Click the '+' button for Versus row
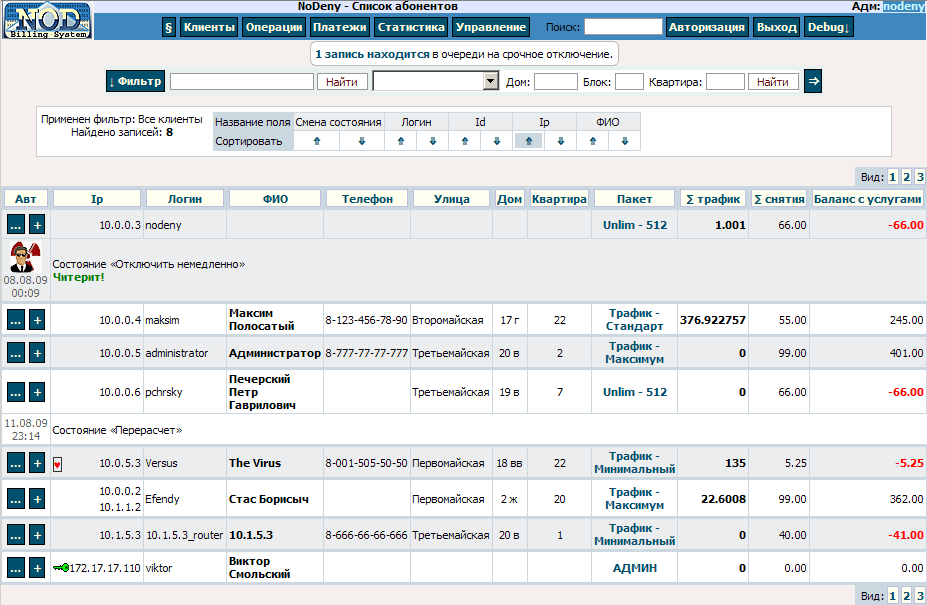The width and height of the screenshot is (927, 605). [x=37, y=463]
